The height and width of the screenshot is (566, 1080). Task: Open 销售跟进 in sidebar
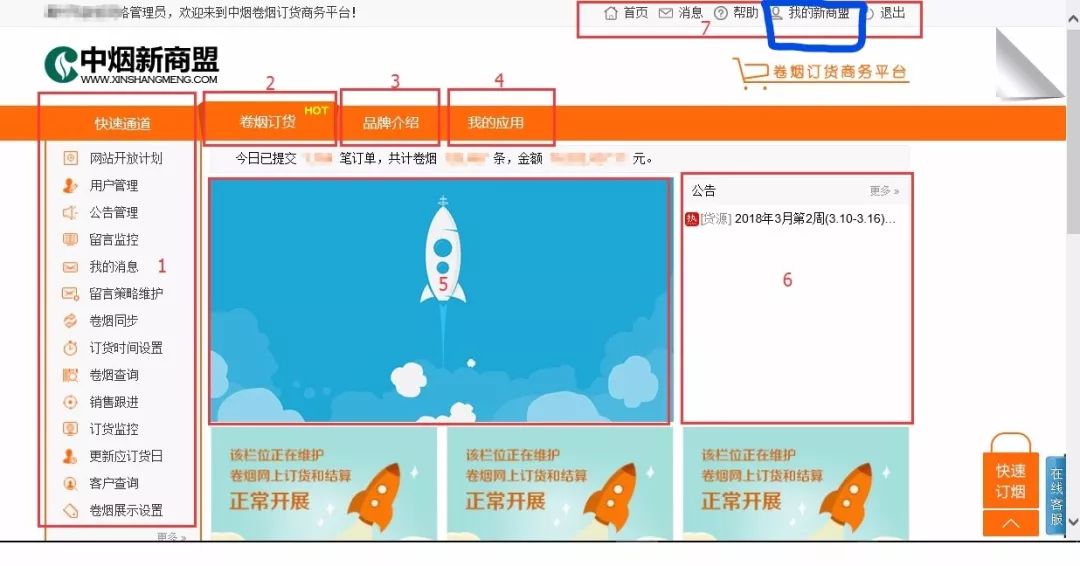click(114, 402)
